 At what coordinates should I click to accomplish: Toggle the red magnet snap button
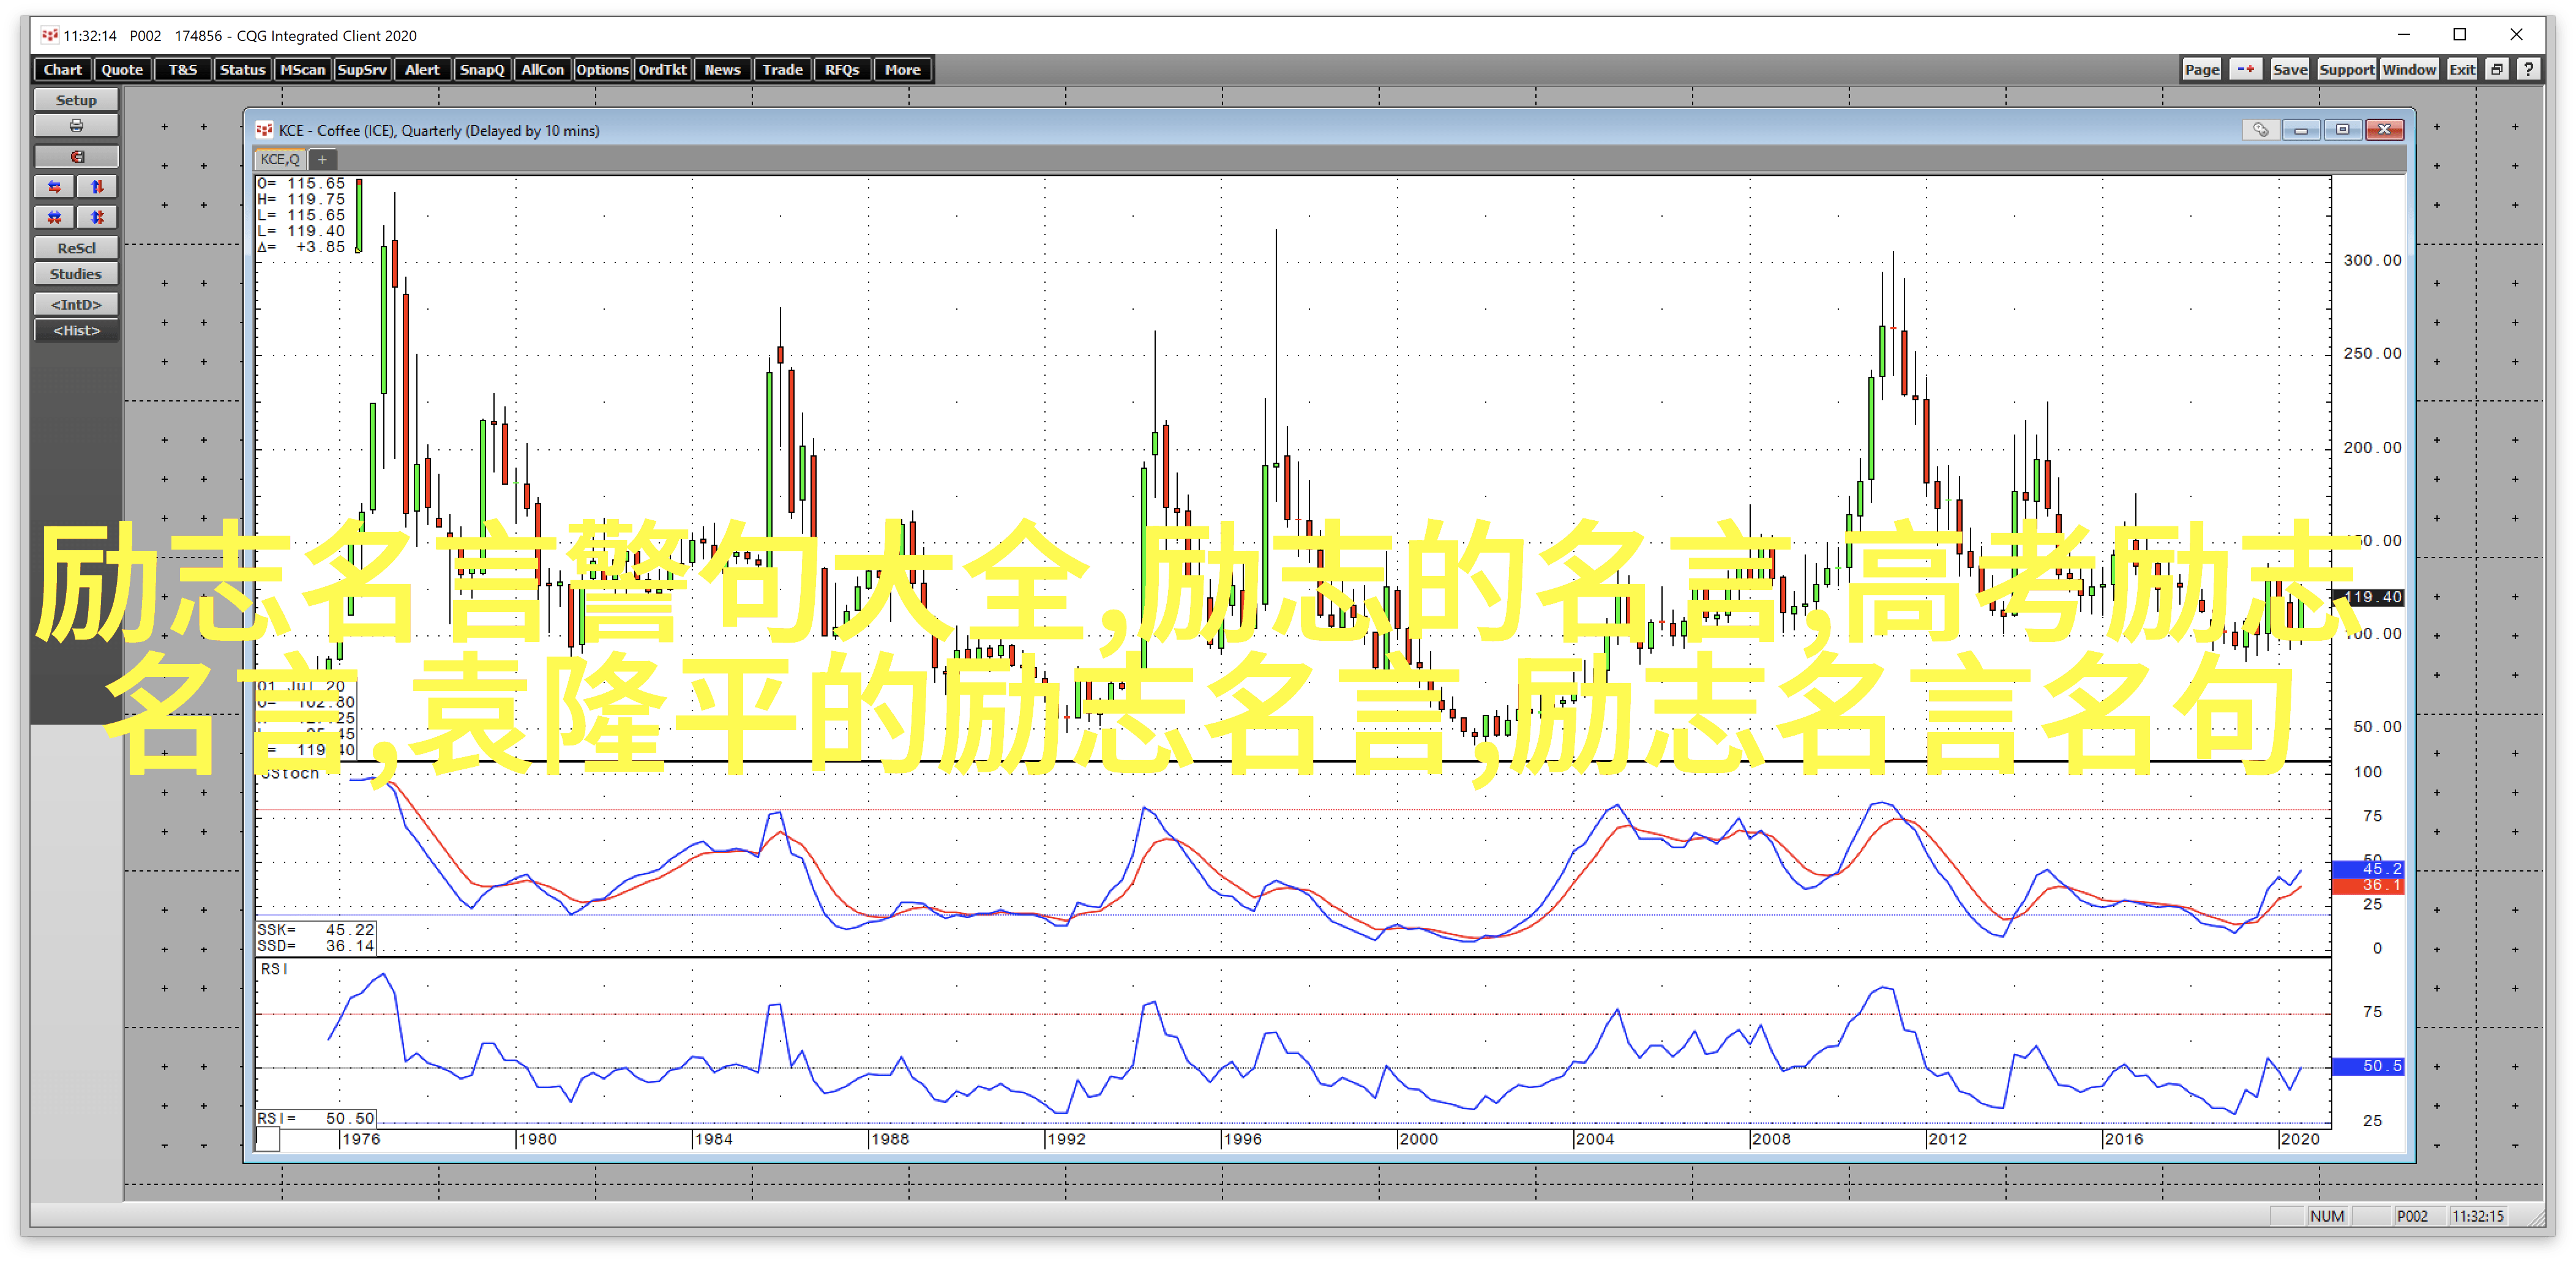coord(76,157)
